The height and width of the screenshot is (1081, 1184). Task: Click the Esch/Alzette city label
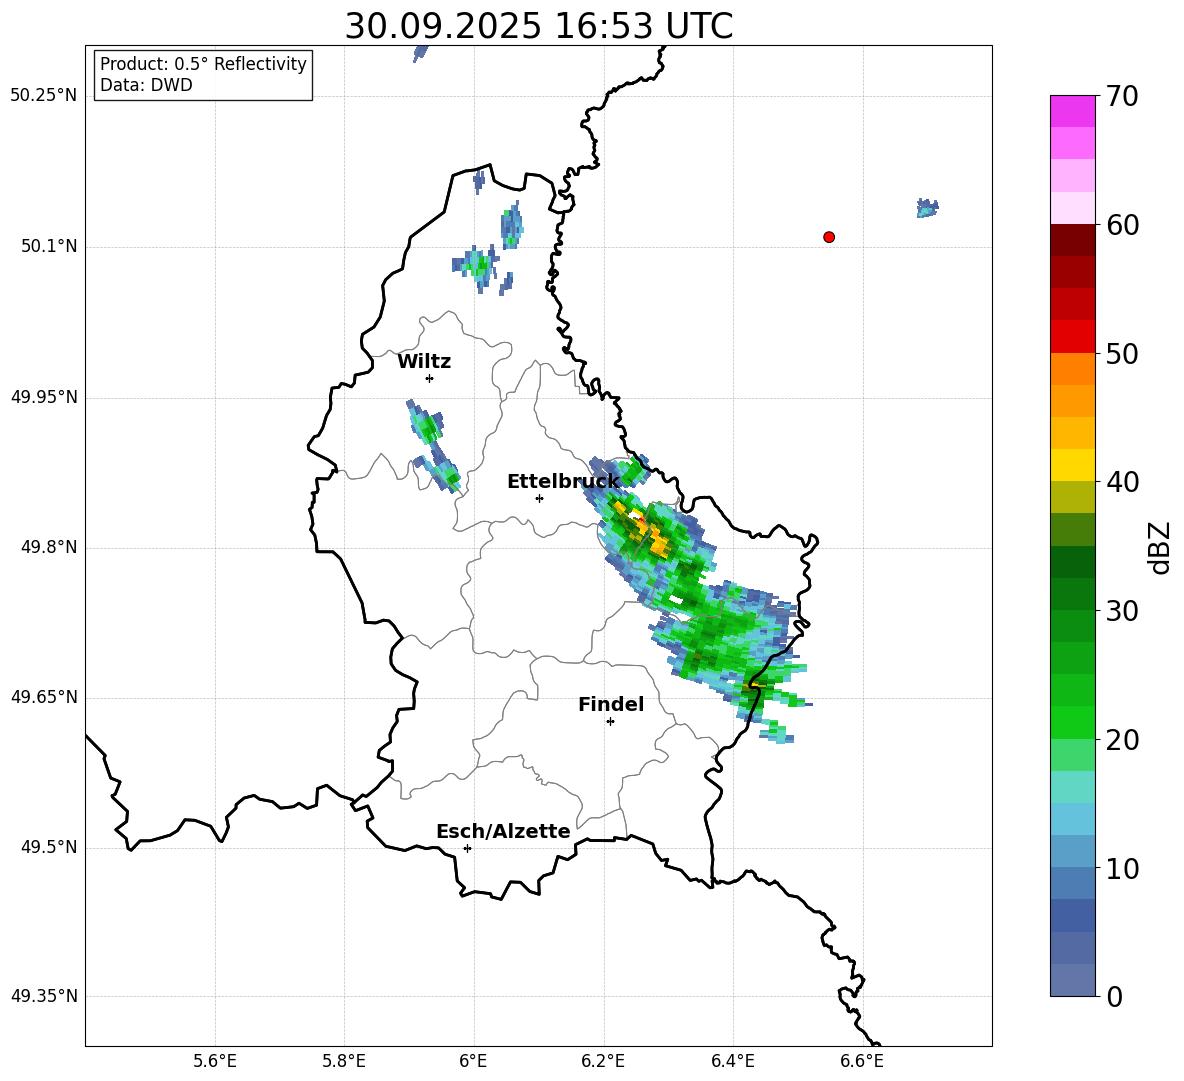coord(503,831)
